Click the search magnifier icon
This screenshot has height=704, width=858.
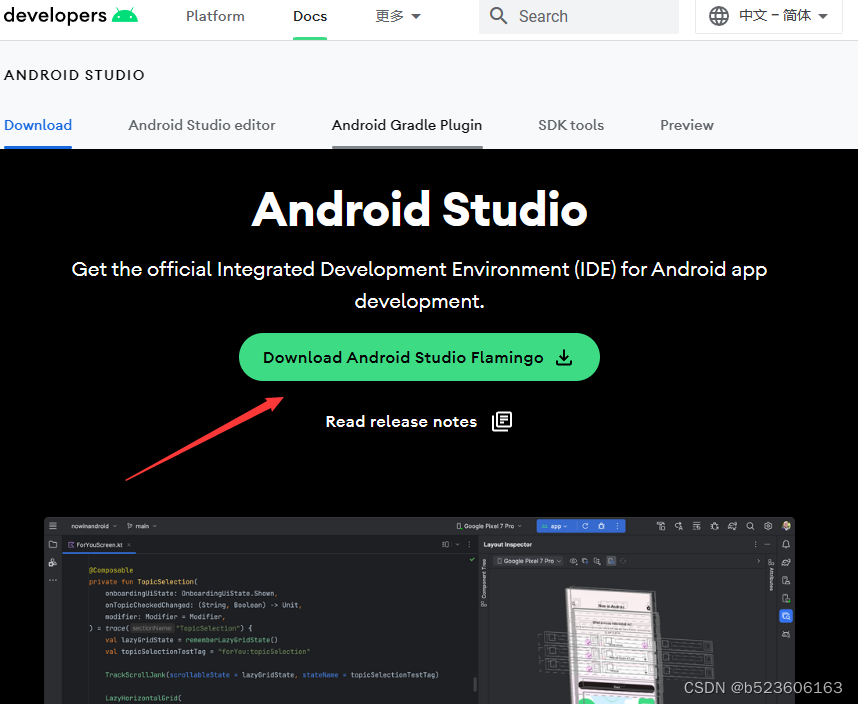498,15
